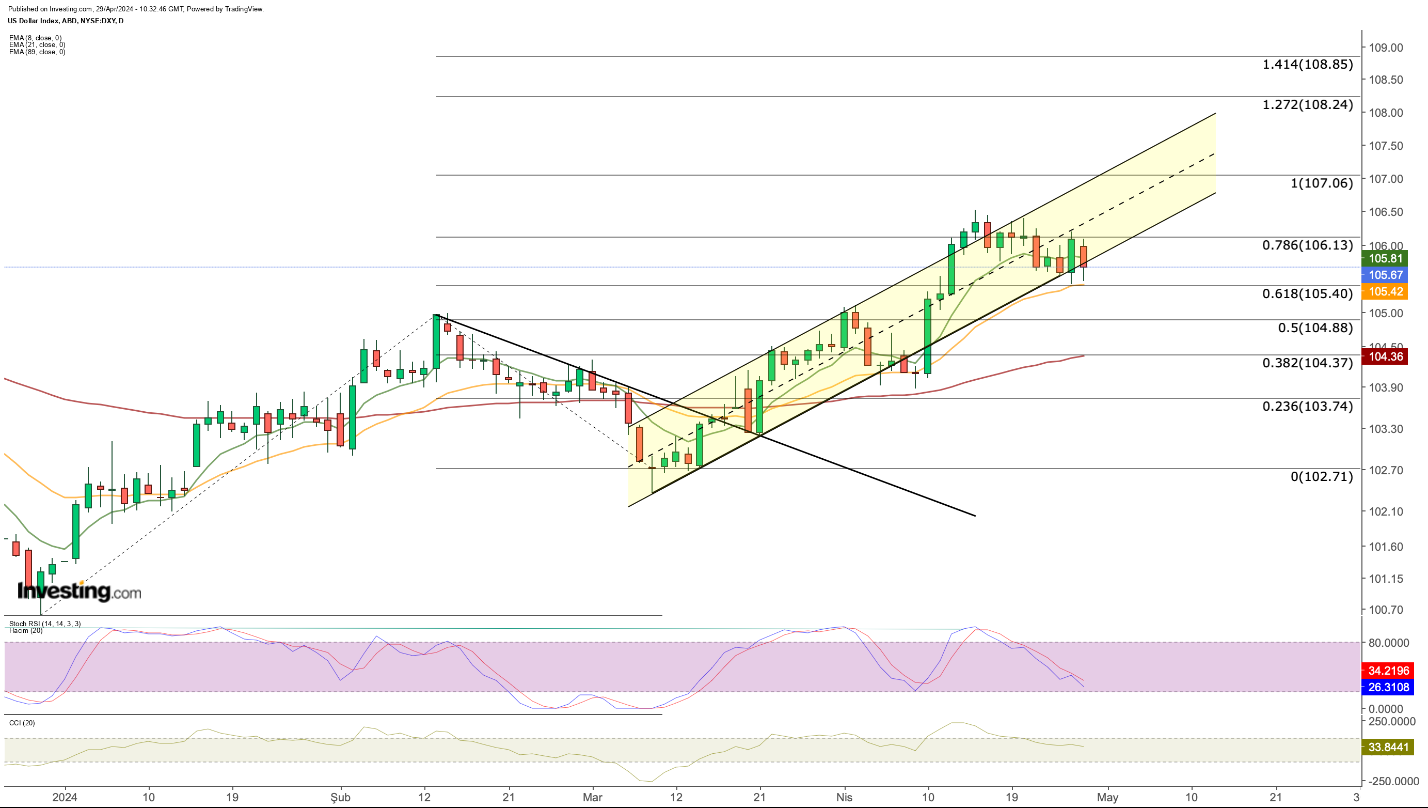The height and width of the screenshot is (808, 1428).
Task: Click the 80.0000 Stoch RSI axis value
Action: click(x=1388, y=645)
